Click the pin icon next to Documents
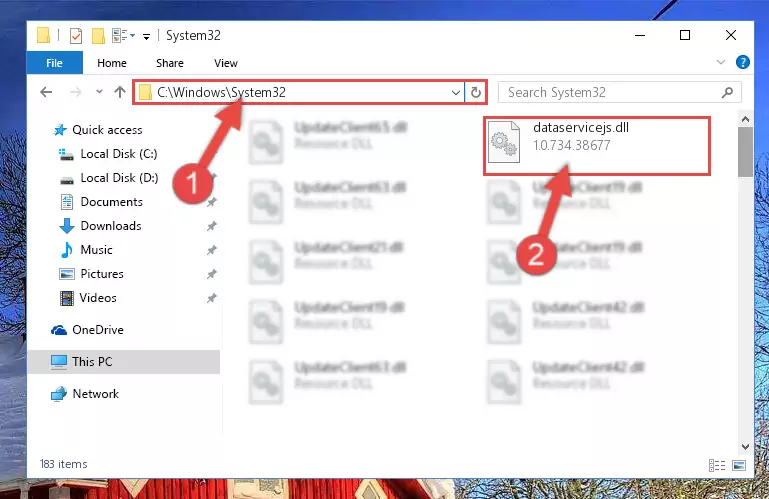 coord(211,202)
